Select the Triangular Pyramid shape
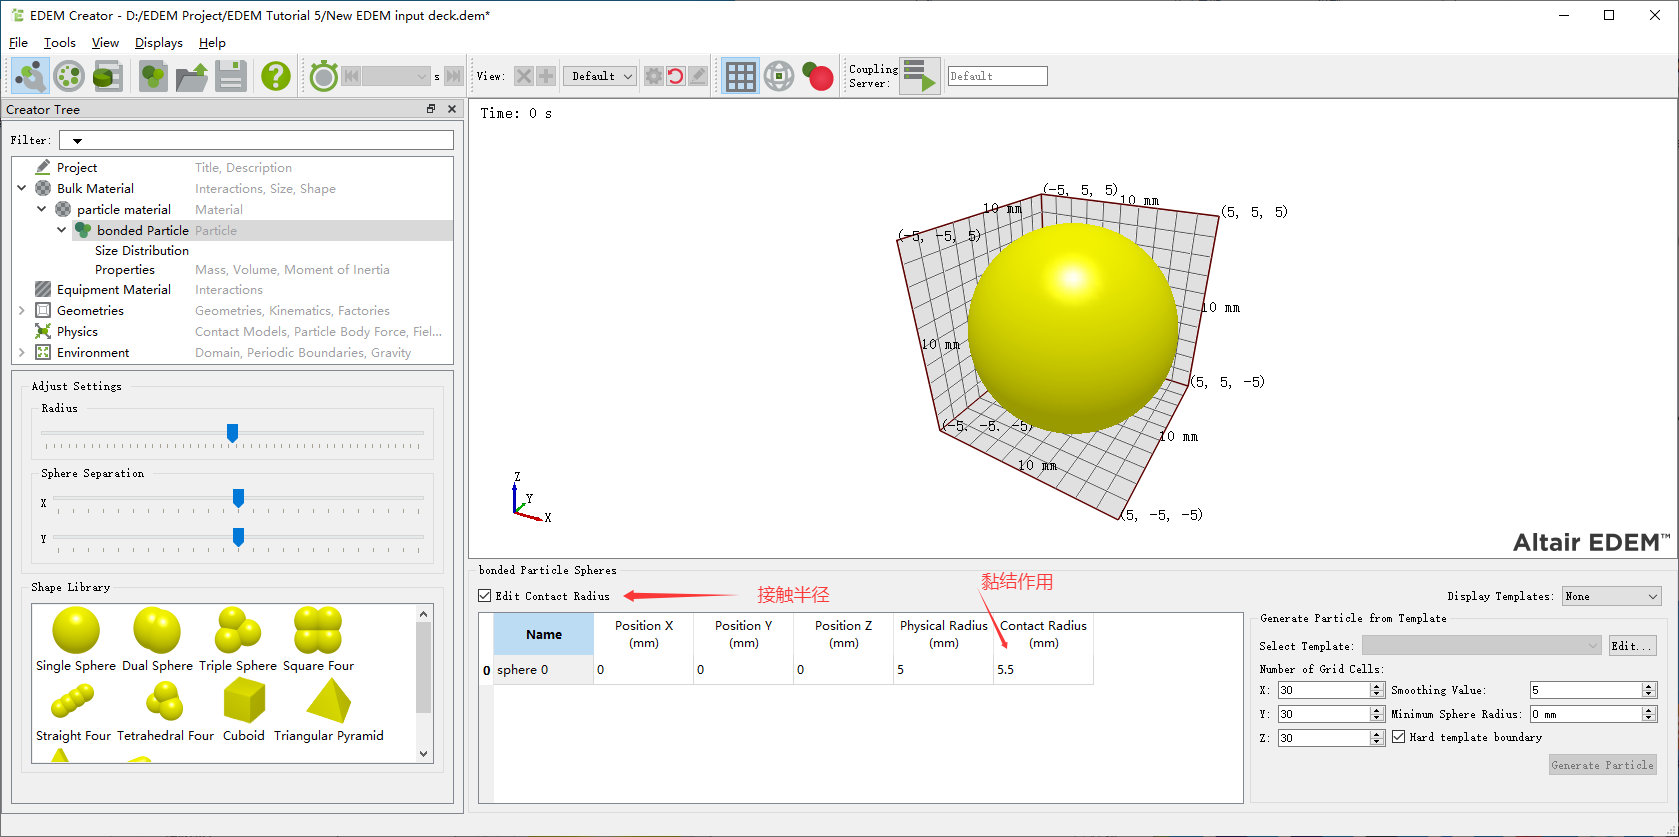 pyautogui.click(x=329, y=711)
